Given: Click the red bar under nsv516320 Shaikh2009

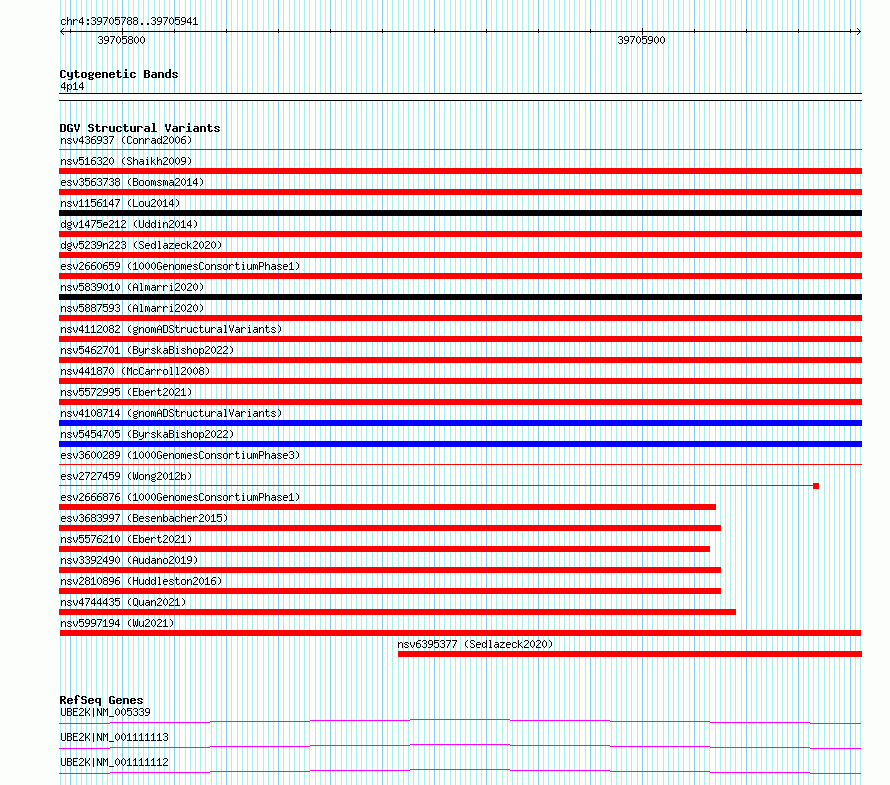Looking at the screenshot, I should click(460, 171).
